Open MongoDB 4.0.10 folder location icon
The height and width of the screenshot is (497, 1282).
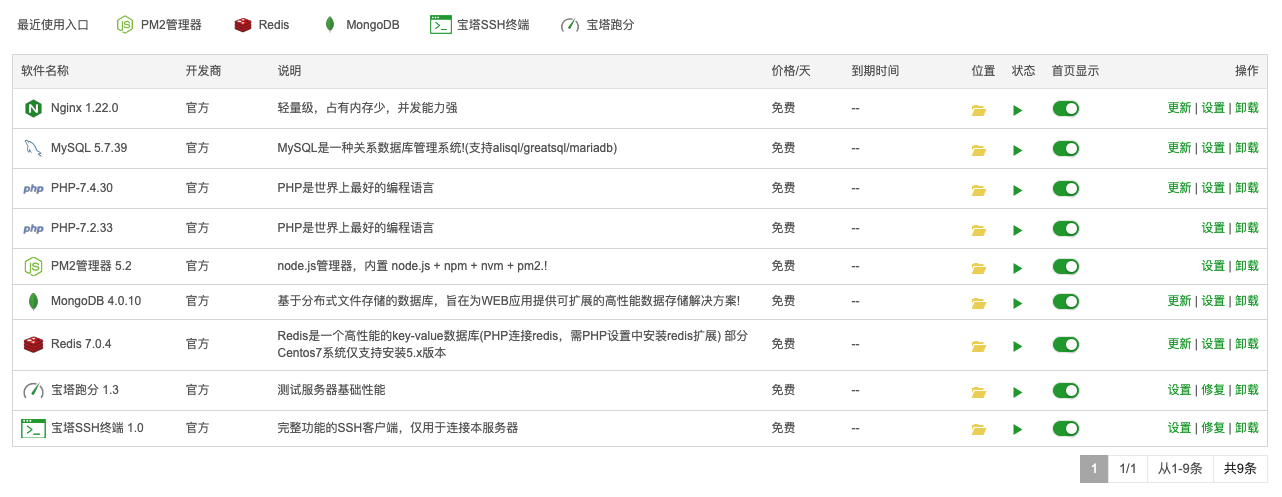979,303
